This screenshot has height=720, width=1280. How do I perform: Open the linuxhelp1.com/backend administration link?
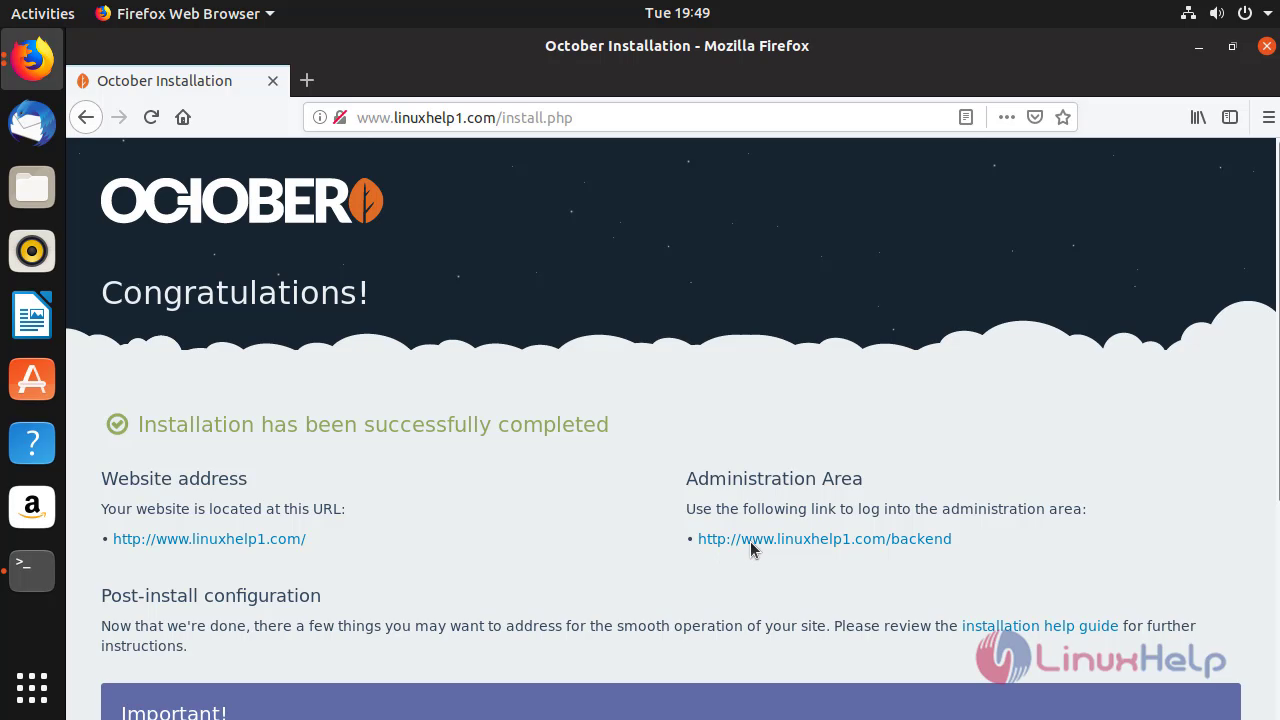824,539
